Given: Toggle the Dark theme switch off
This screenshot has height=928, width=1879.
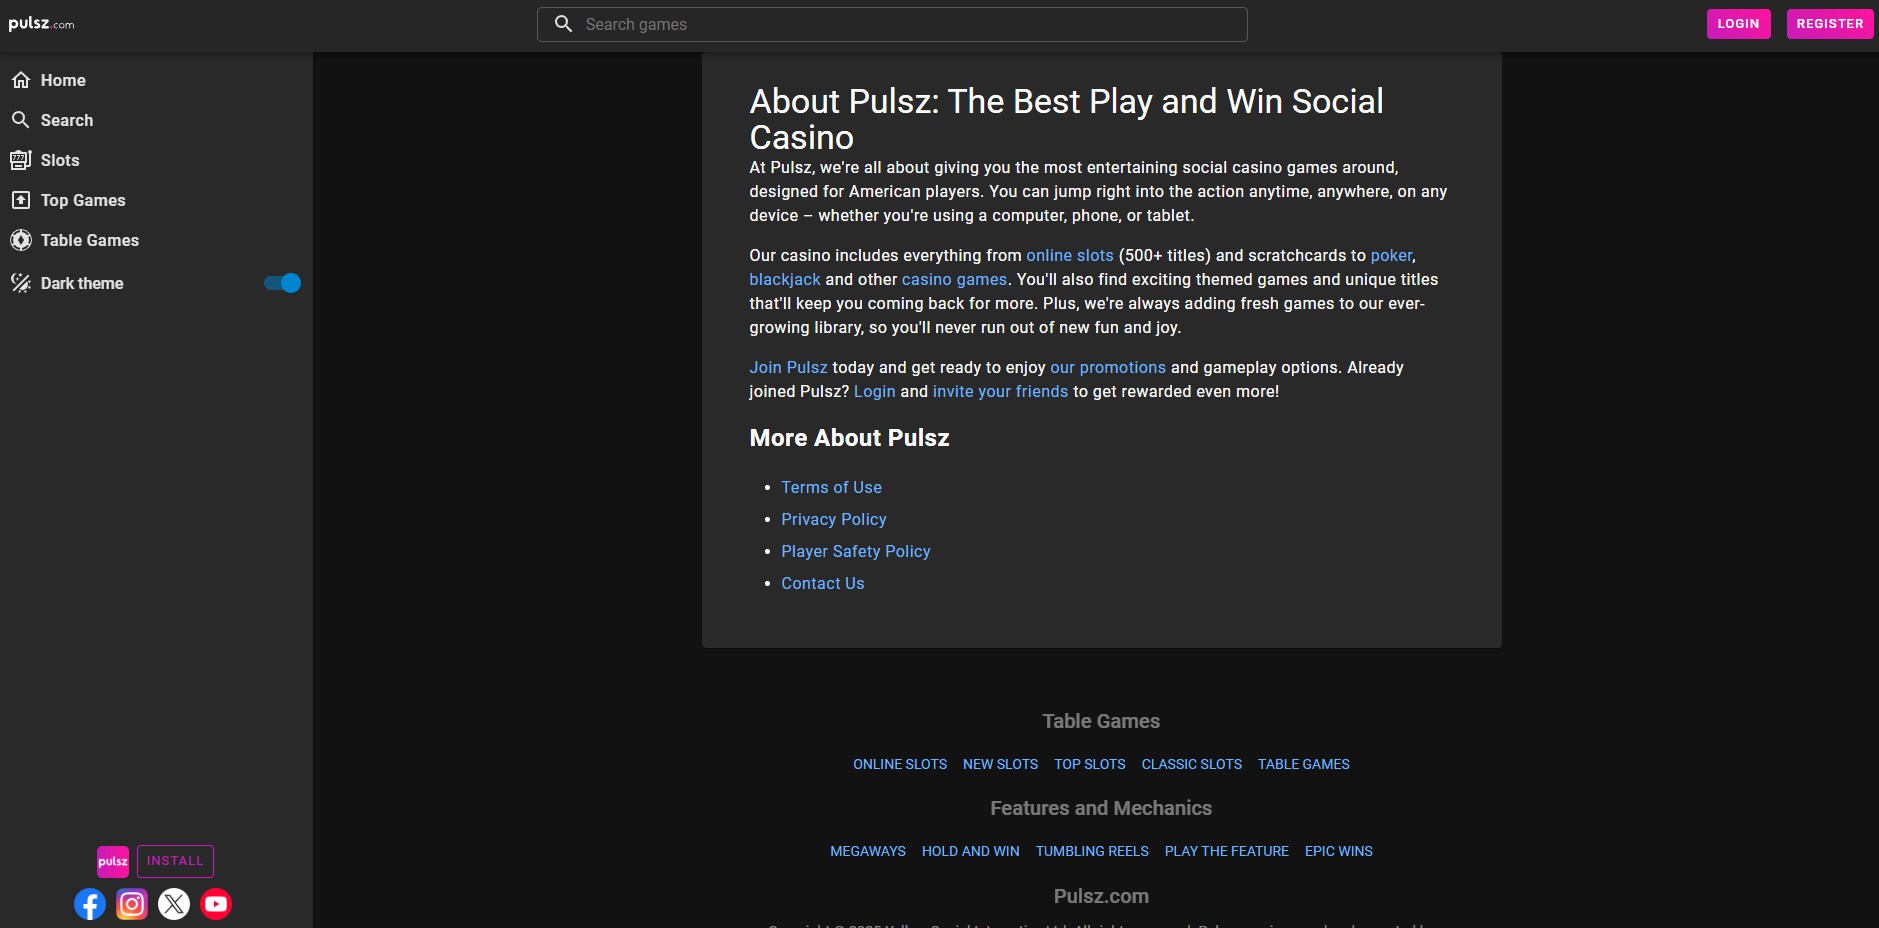Looking at the screenshot, I should click(282, 283).
